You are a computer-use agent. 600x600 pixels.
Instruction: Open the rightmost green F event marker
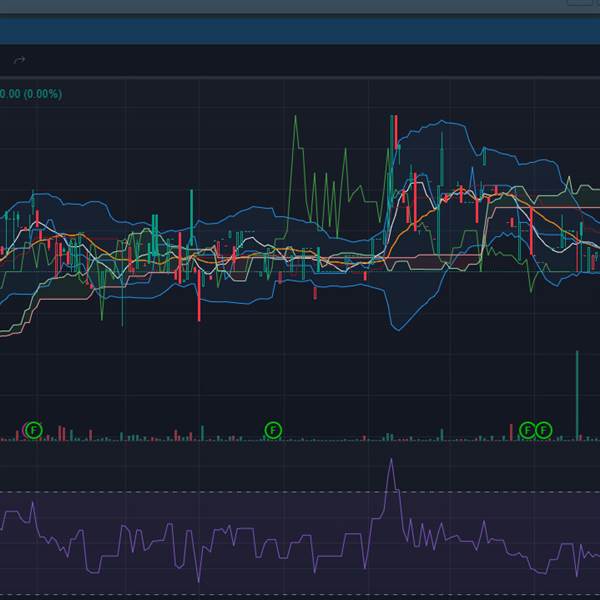click(543, 430)
